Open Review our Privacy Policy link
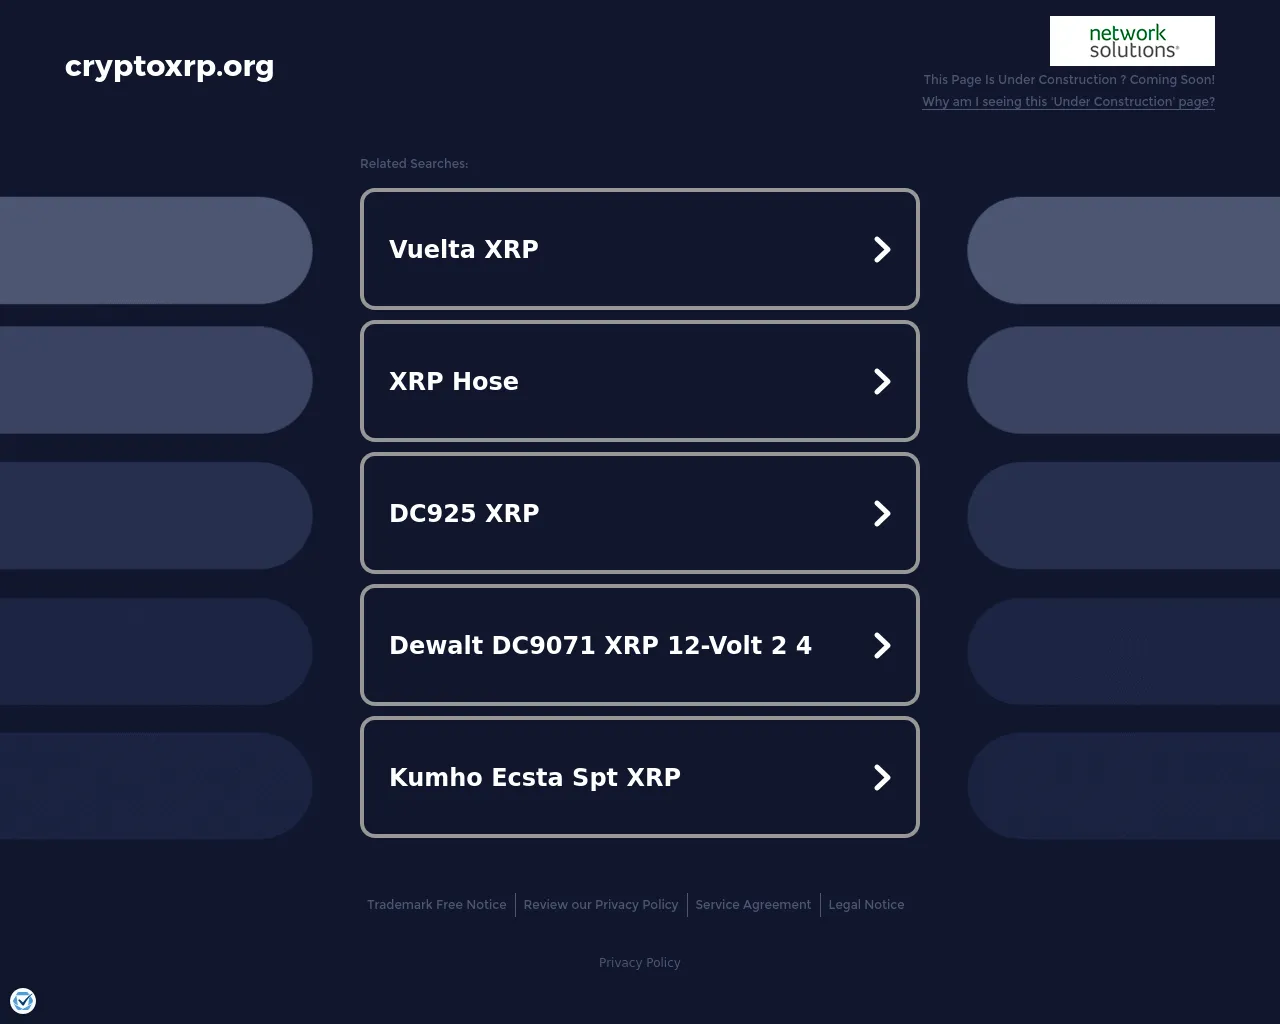1280x1024 pixels. (x=601, y=904)
